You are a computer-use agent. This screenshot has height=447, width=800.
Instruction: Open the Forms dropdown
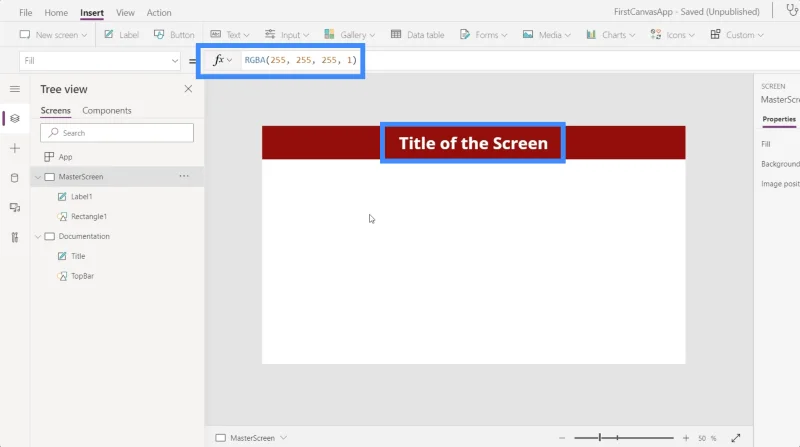[x=483, y=35]
